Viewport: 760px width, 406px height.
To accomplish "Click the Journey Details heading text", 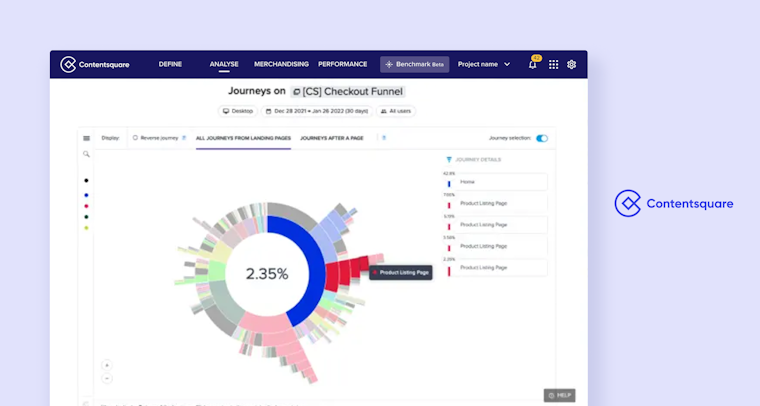I will pyautogui.click(x=478, y=159).
